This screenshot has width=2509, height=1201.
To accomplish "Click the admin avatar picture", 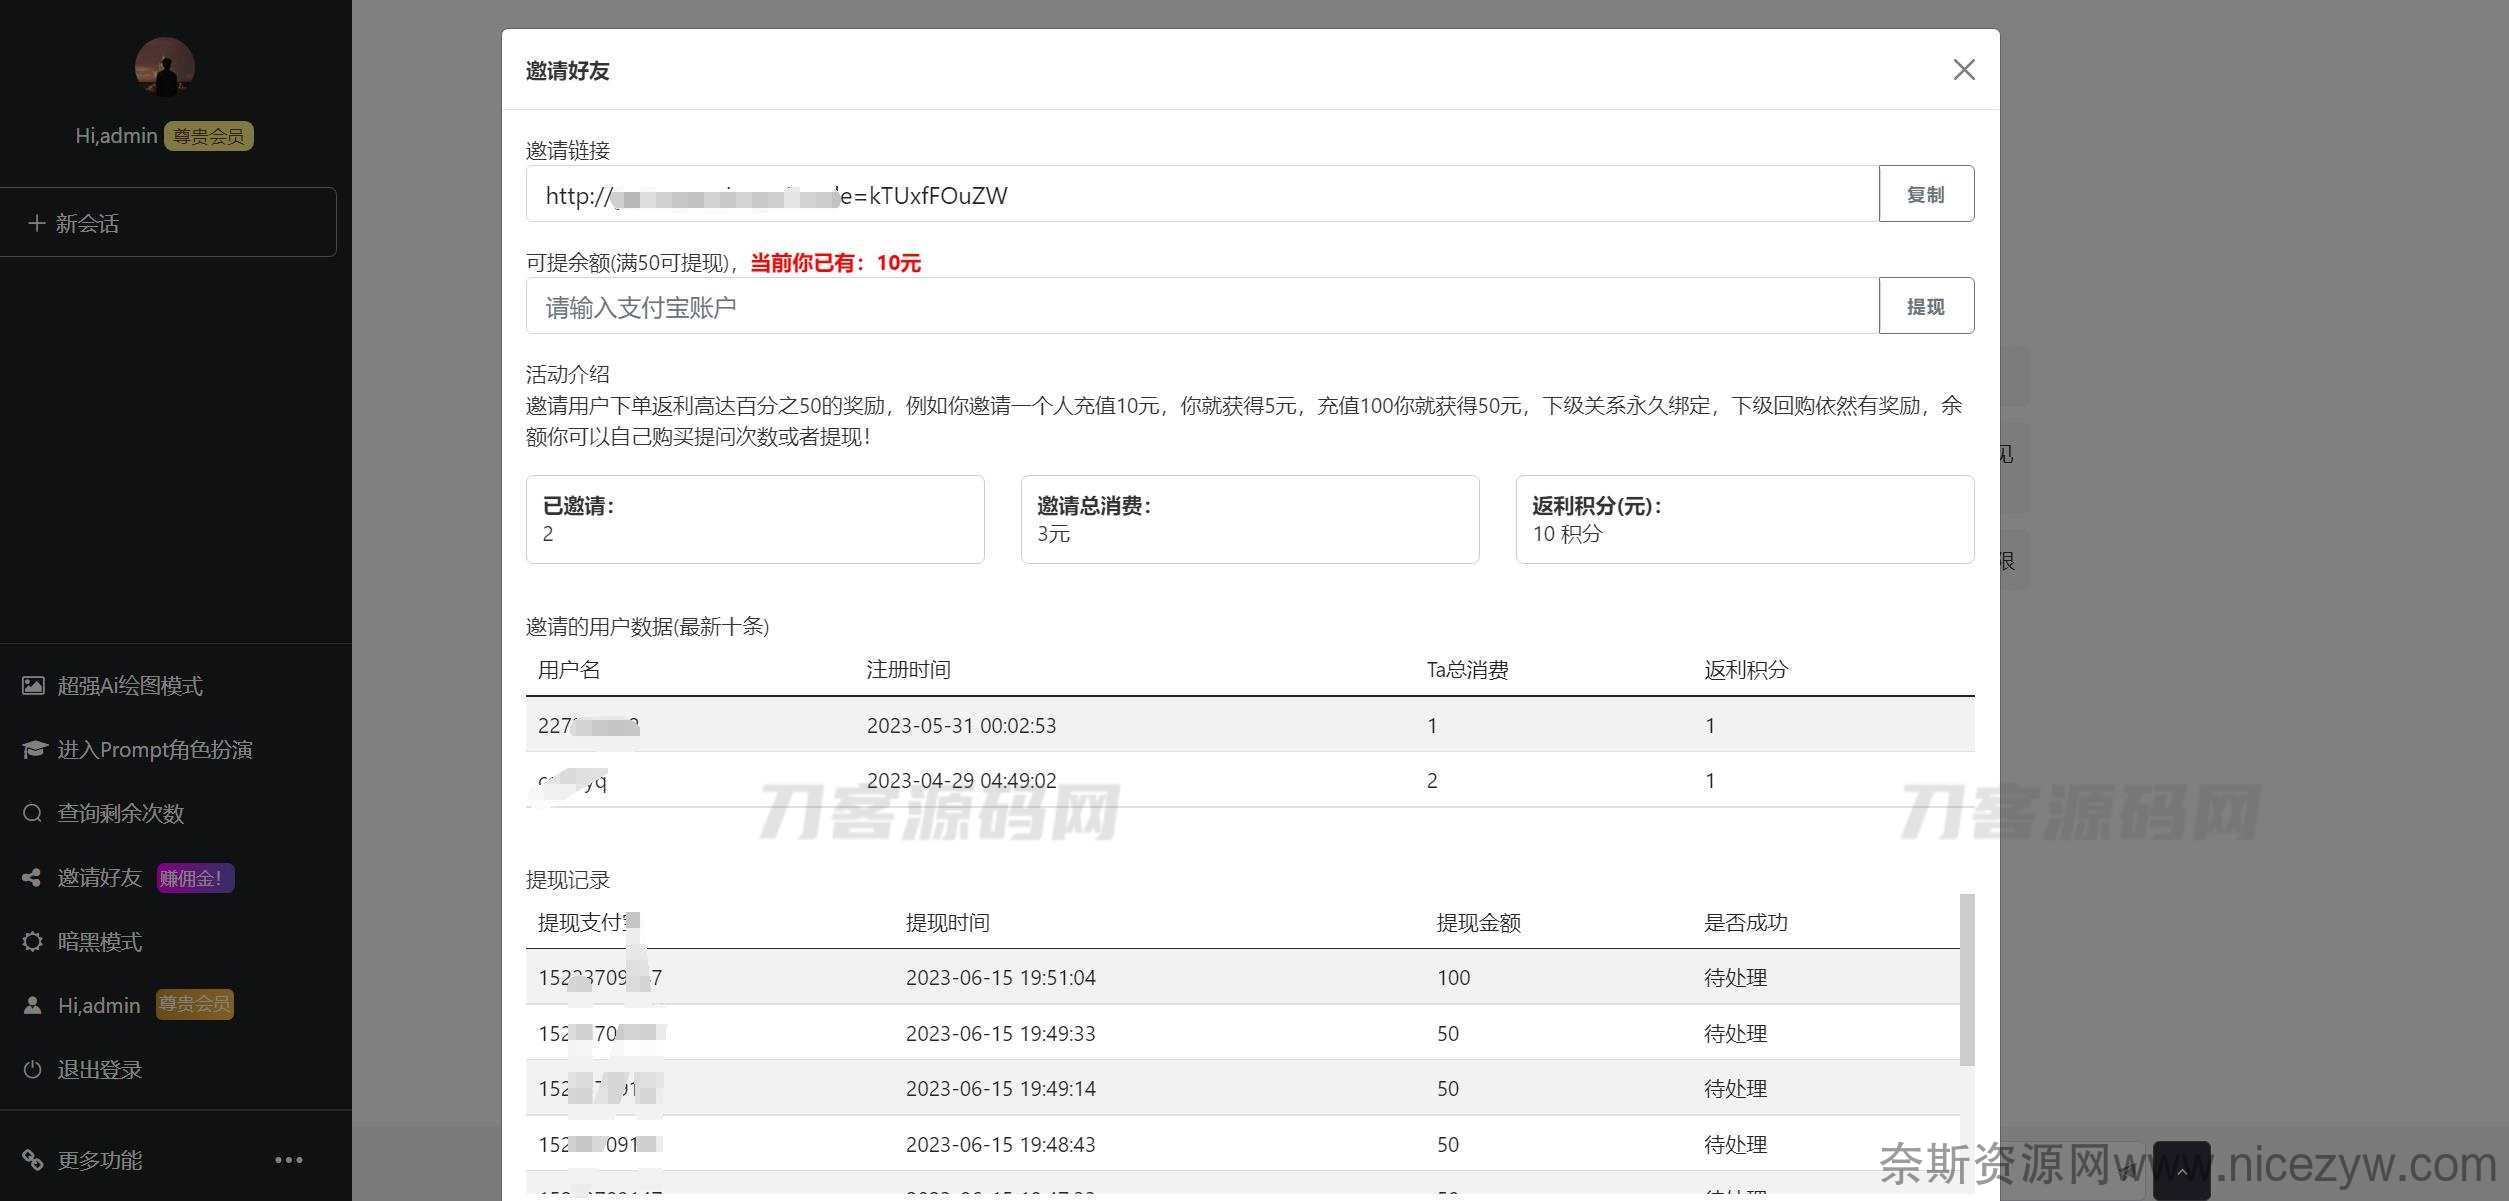I will [165, 68].
